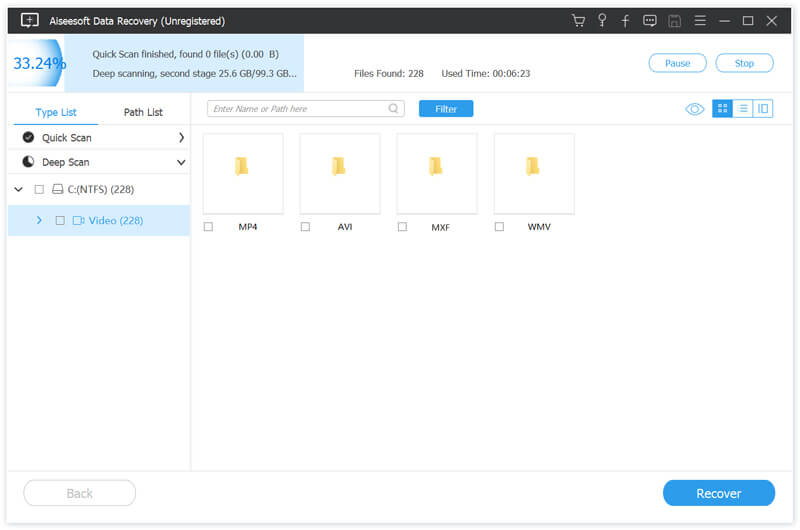Open the feedback chat bubble icon
This screenshot has height=530, width=800.
click(x=649, y=21)
